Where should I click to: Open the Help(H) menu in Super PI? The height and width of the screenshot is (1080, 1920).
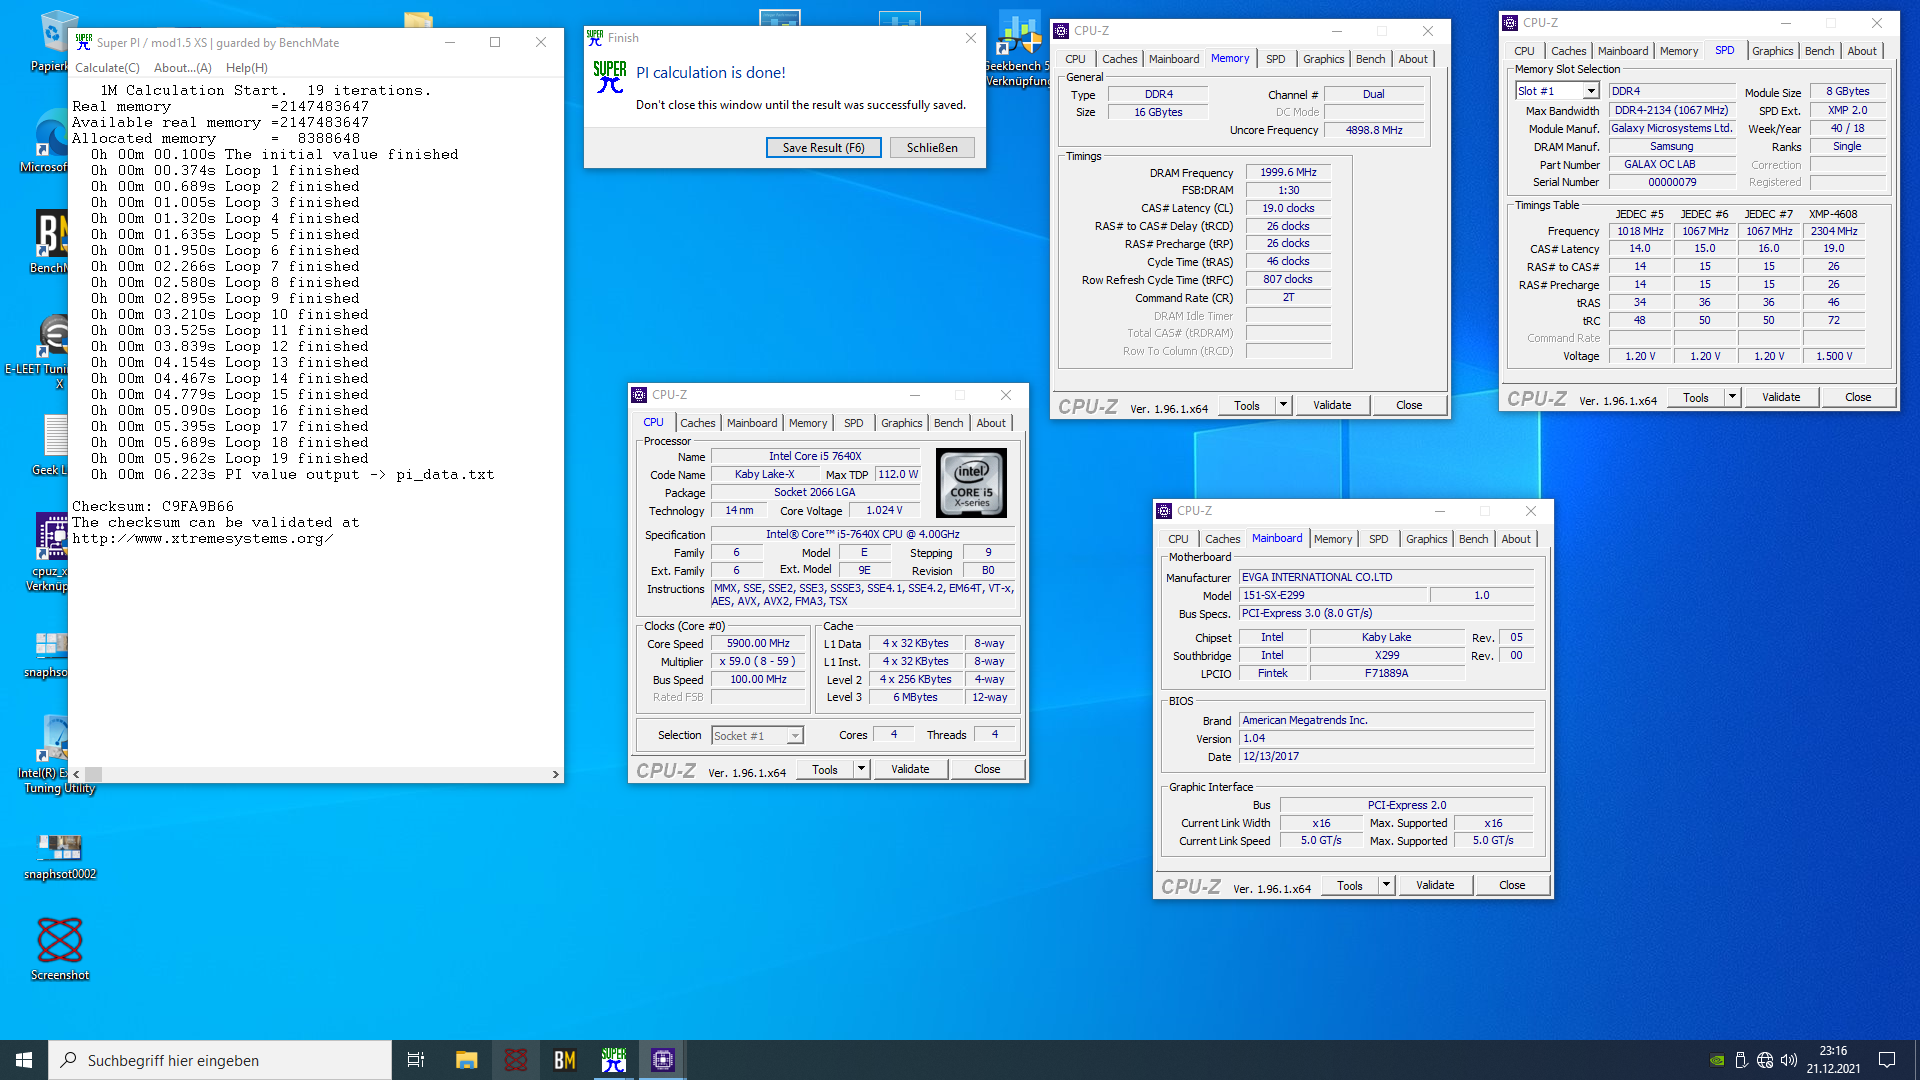pyautogui.click(x=246, y=68)
